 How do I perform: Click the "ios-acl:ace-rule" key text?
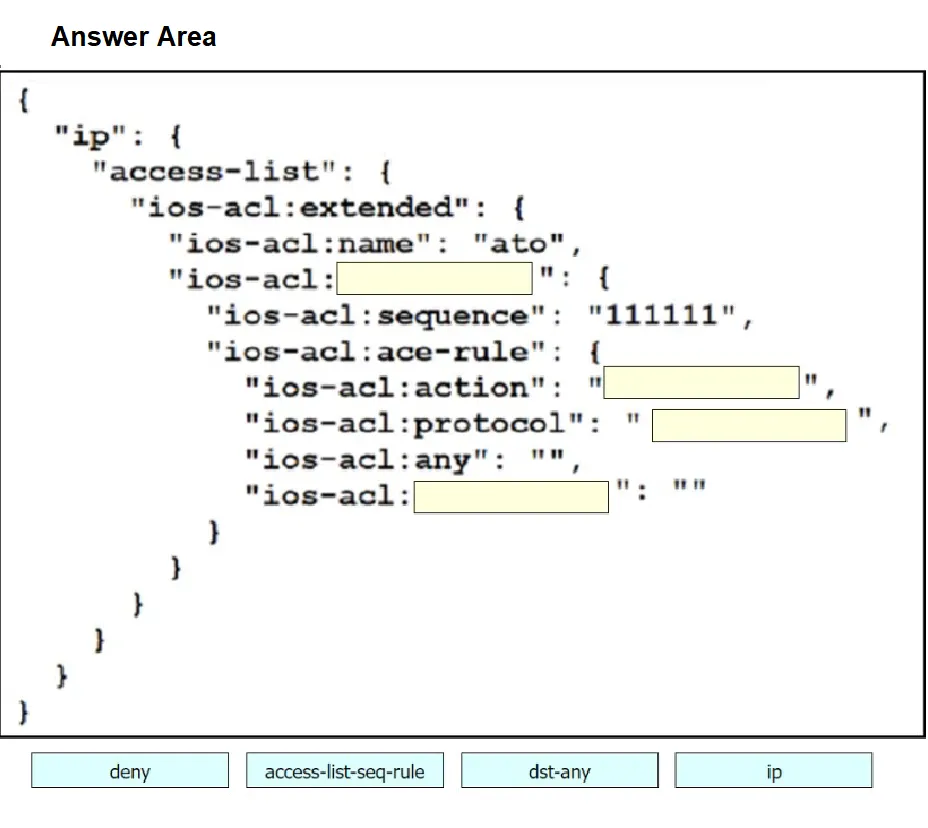pos(375,352)
